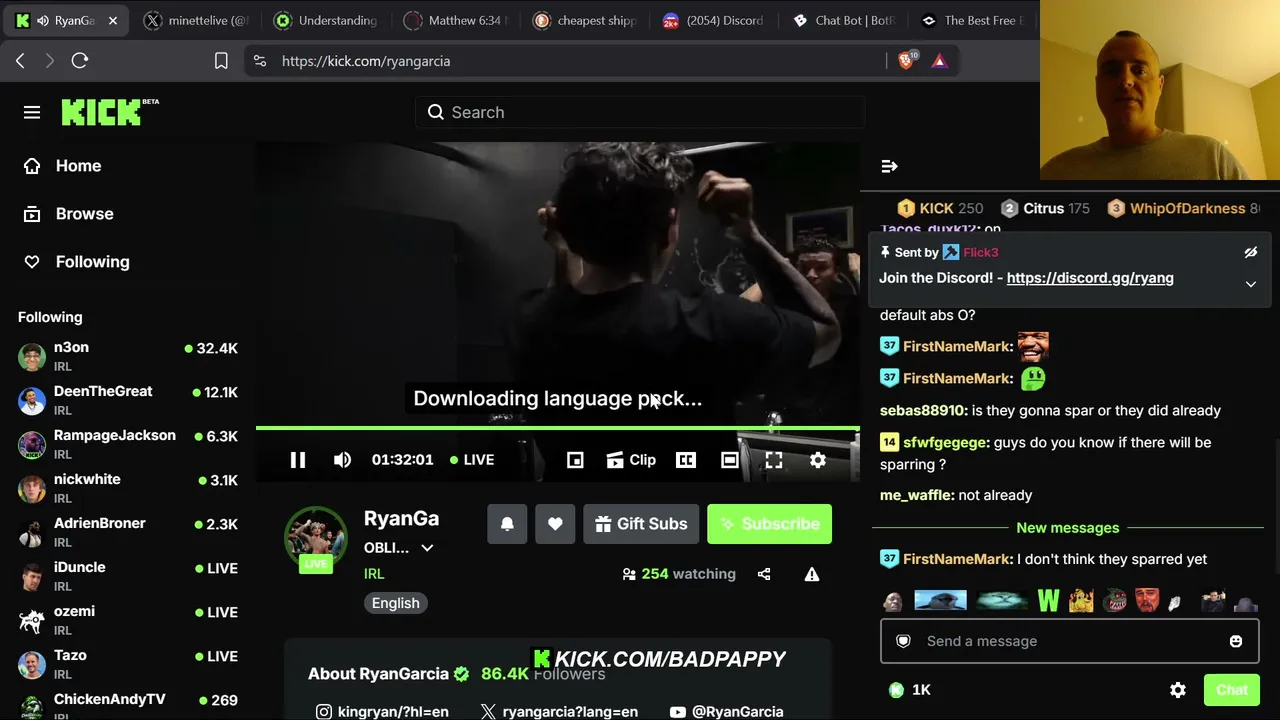Open ozemi's channel
The width and height of the screenshot is (1280, 720).
point(128,620)
